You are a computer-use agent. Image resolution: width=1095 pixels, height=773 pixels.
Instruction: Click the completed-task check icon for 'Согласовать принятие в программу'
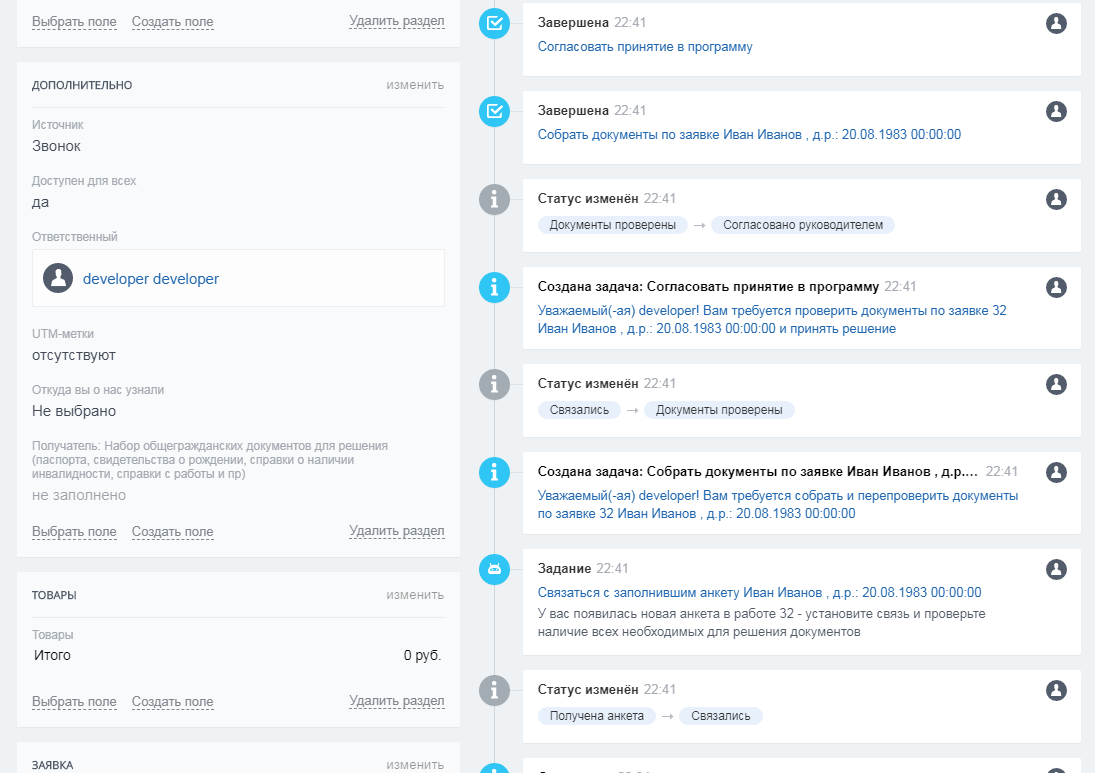(x=494, y=23)
